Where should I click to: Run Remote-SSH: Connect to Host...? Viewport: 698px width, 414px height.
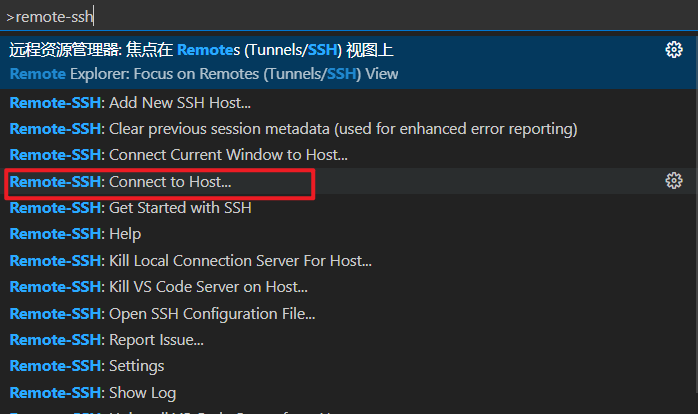tap(348, 182)
